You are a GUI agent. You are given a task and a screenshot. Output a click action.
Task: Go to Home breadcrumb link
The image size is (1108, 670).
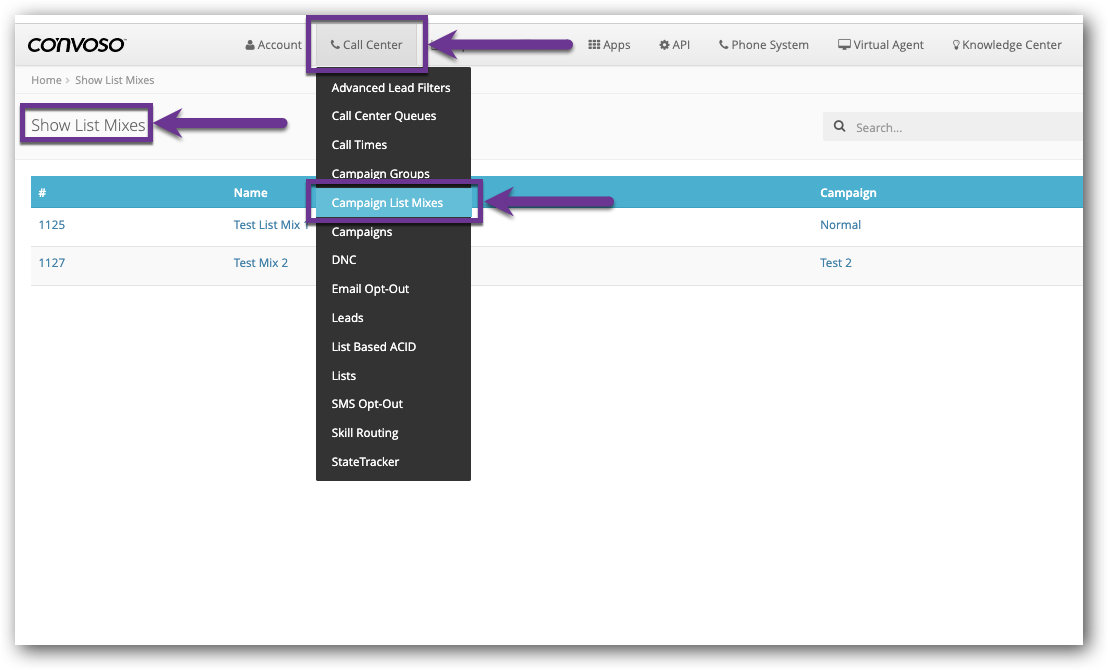(46, 81)
